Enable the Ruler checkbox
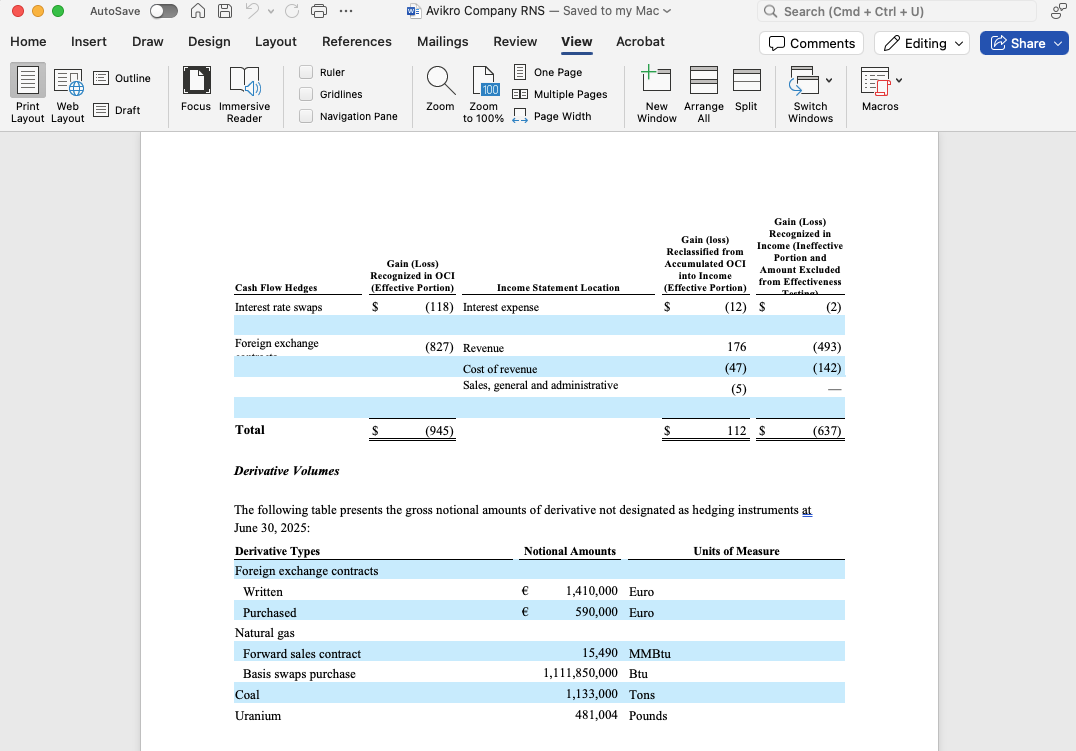Screen dimensions: 1076x751 306,72
